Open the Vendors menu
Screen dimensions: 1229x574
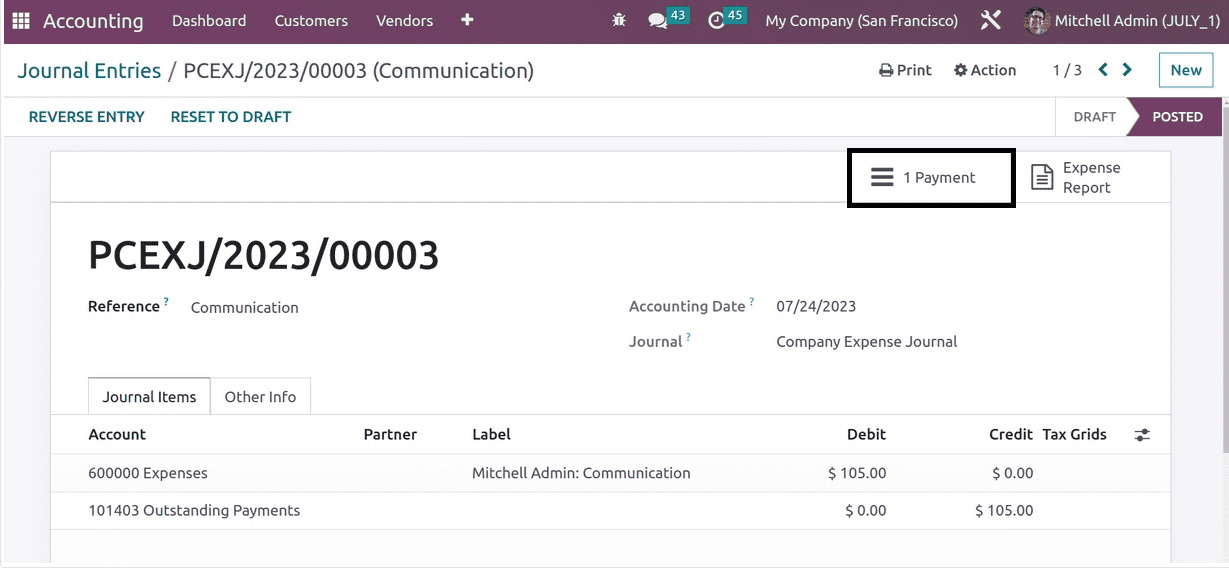pos(404,21)
